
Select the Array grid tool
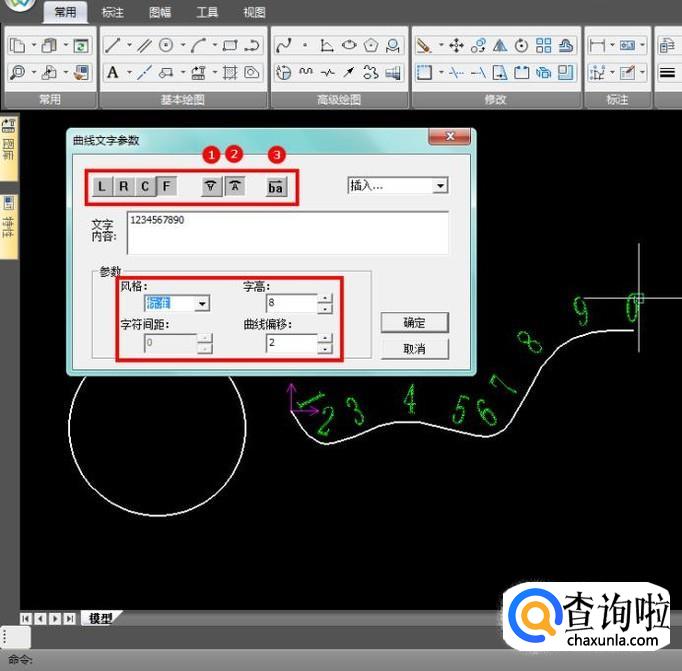tap(543, 45)
